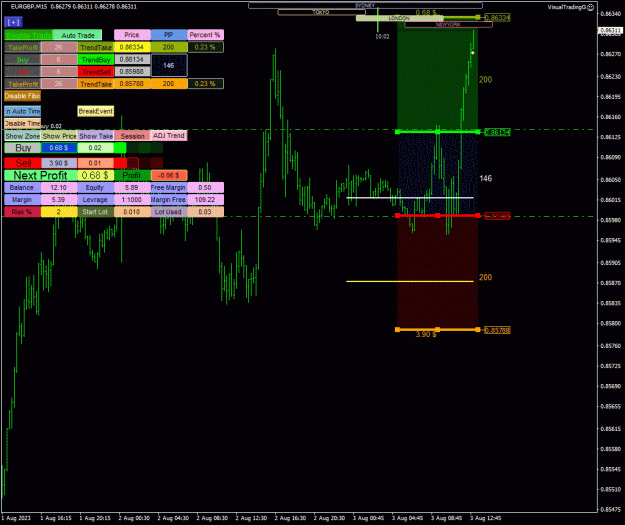Click the green 0.86134 line price tag

coord(497,132)
